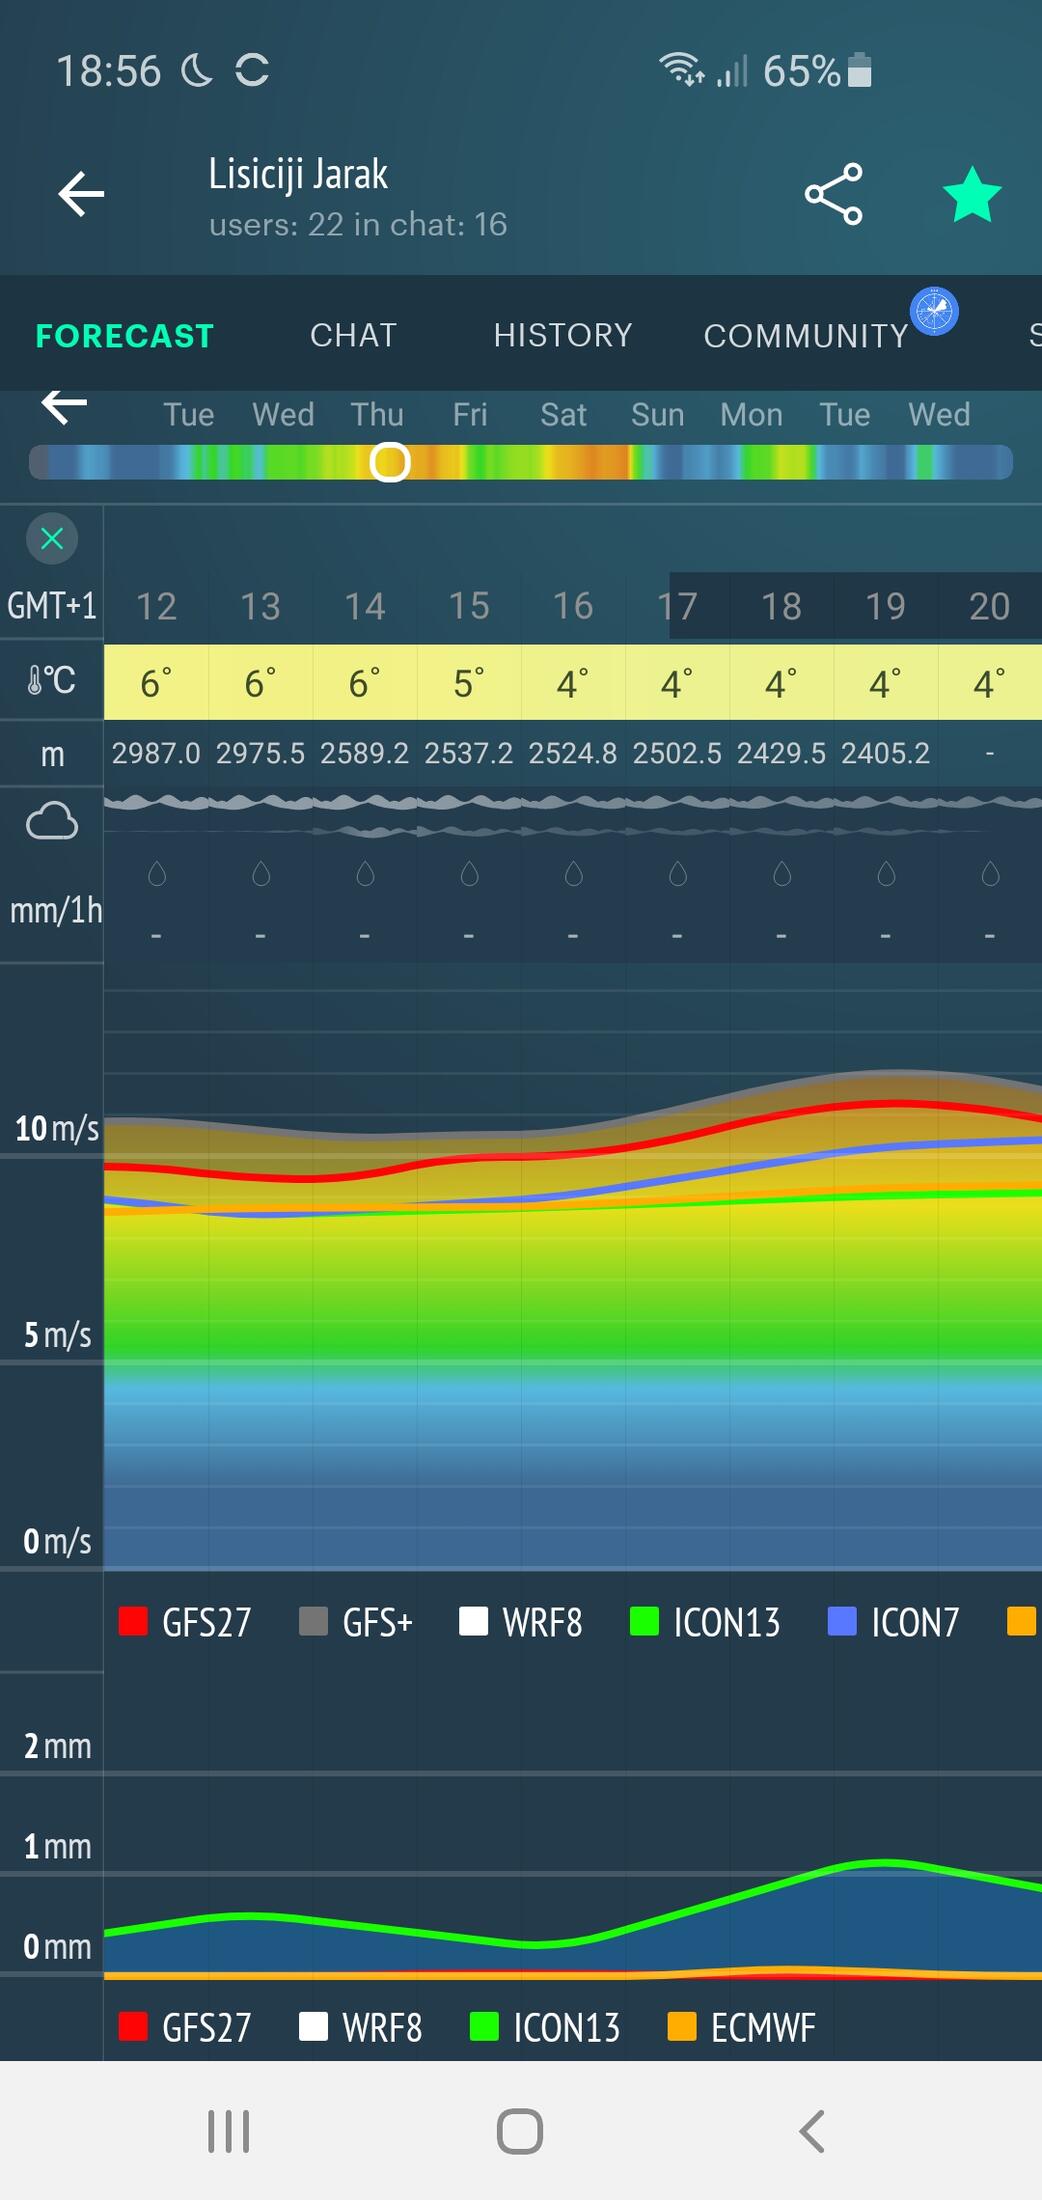Tap the Android home button
Viewport: 1042px width, 2200px height.
click(520, 2131)
